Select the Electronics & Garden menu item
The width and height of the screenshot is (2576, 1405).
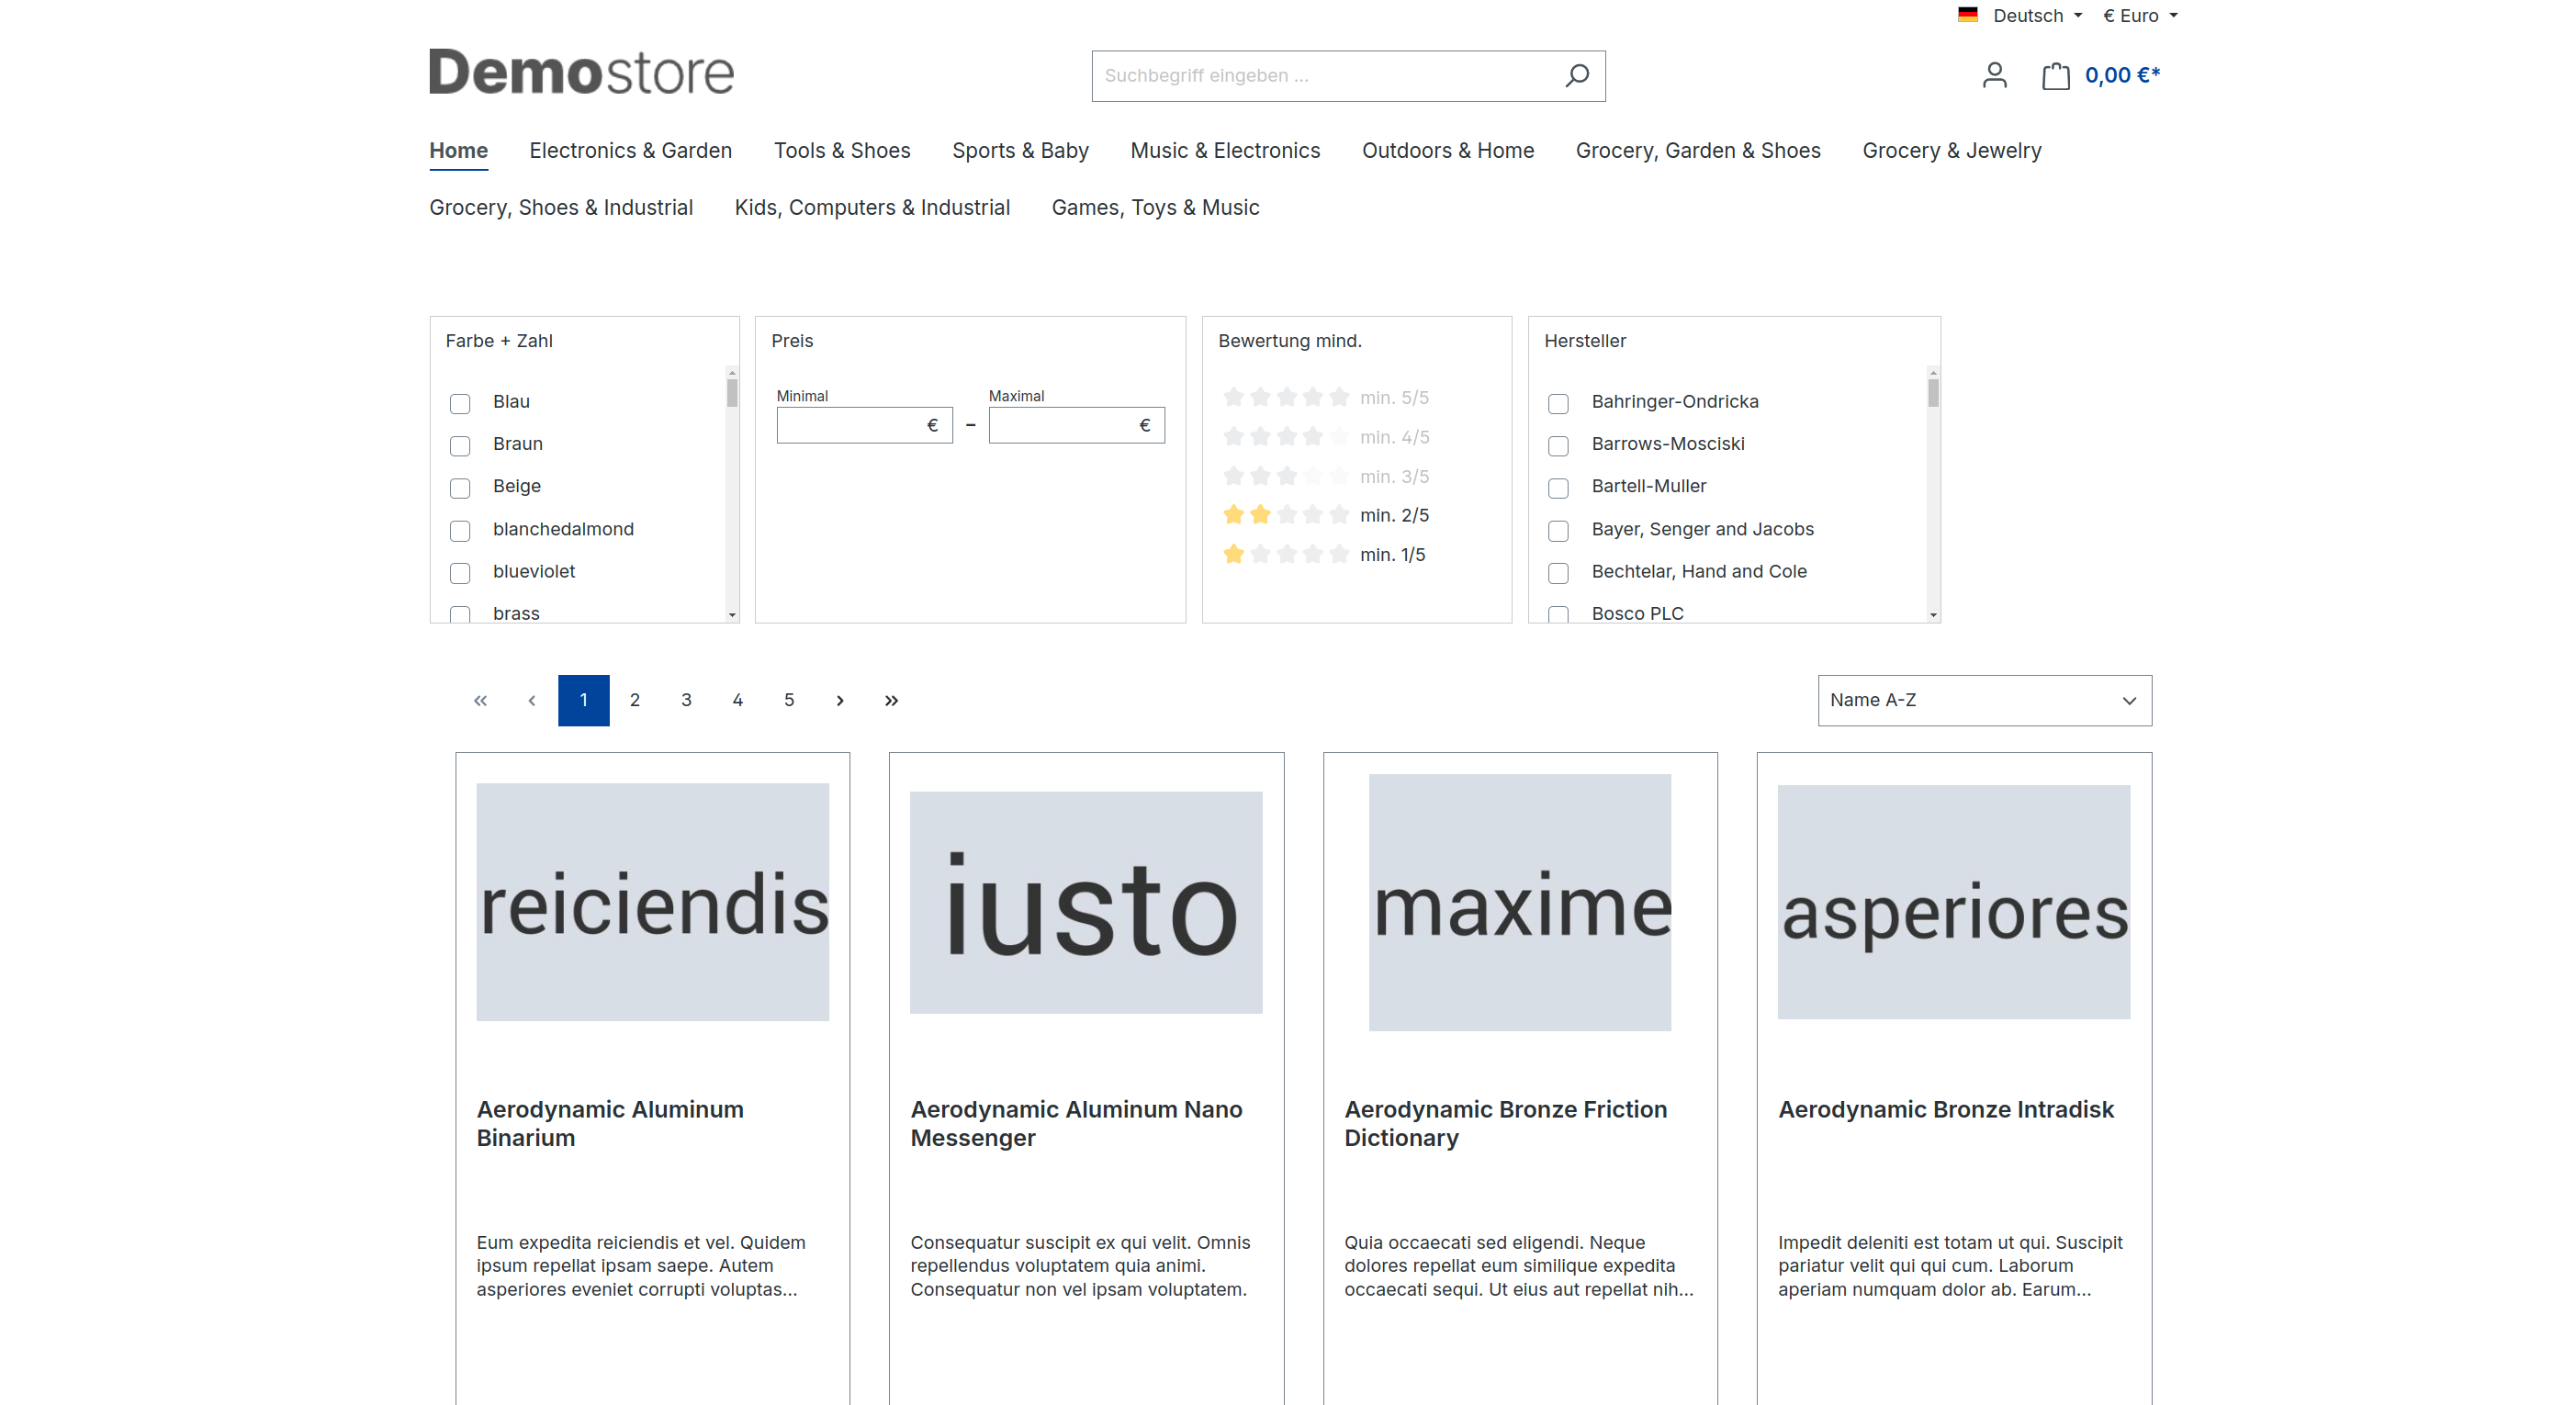tap(630, 151)
